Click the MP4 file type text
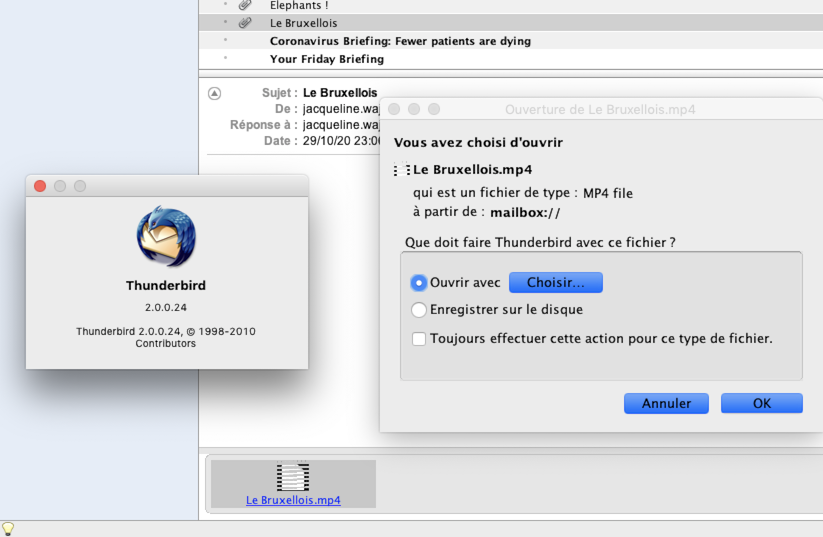Viewport: 823px width, 537px height. (x=608, y=193)
